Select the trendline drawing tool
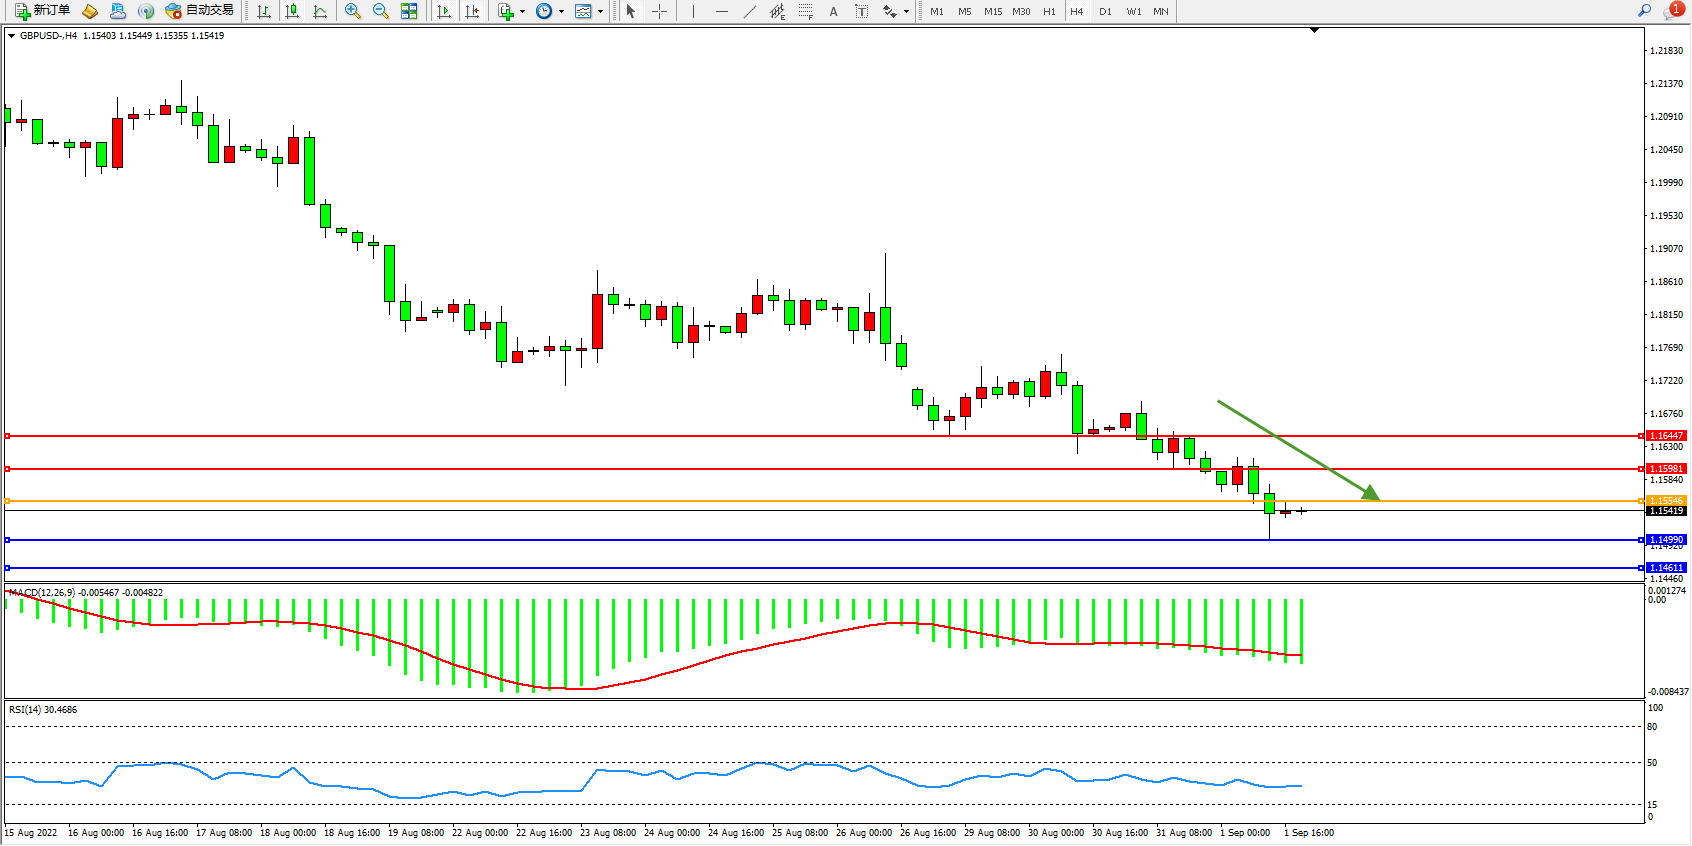This screenshot has width=1692, height=846. [750, 11]
